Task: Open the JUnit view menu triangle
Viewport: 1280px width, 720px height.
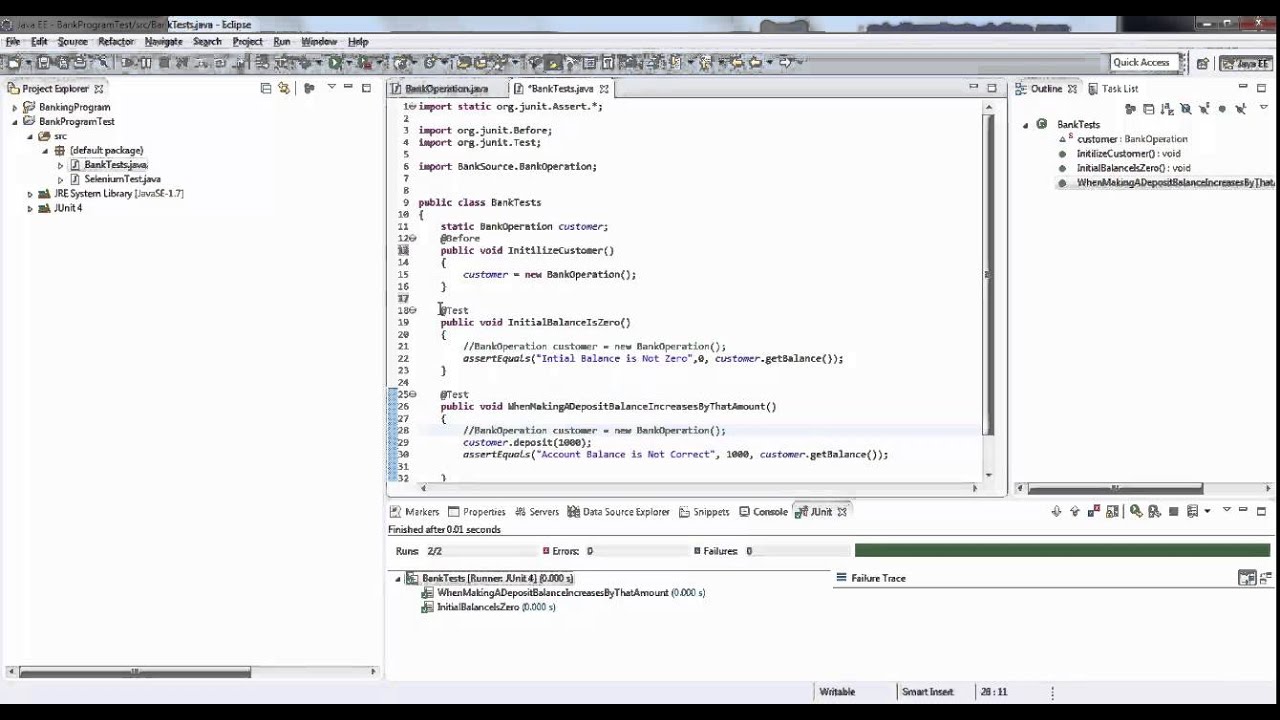Action: click(1227, 510)
